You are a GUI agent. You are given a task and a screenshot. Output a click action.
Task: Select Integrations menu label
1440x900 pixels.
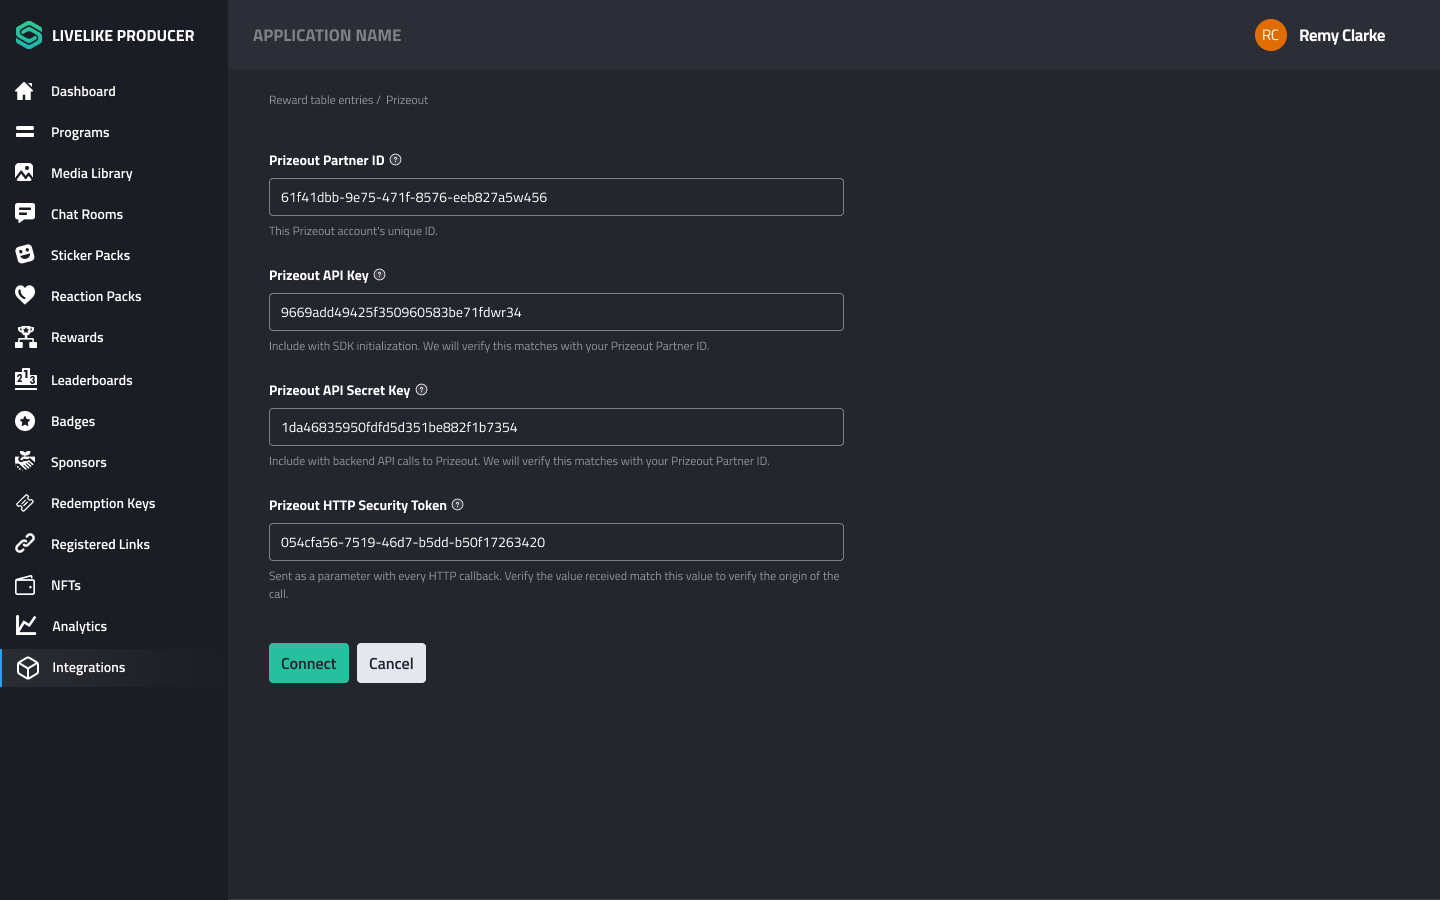click(x=88, y=667)
